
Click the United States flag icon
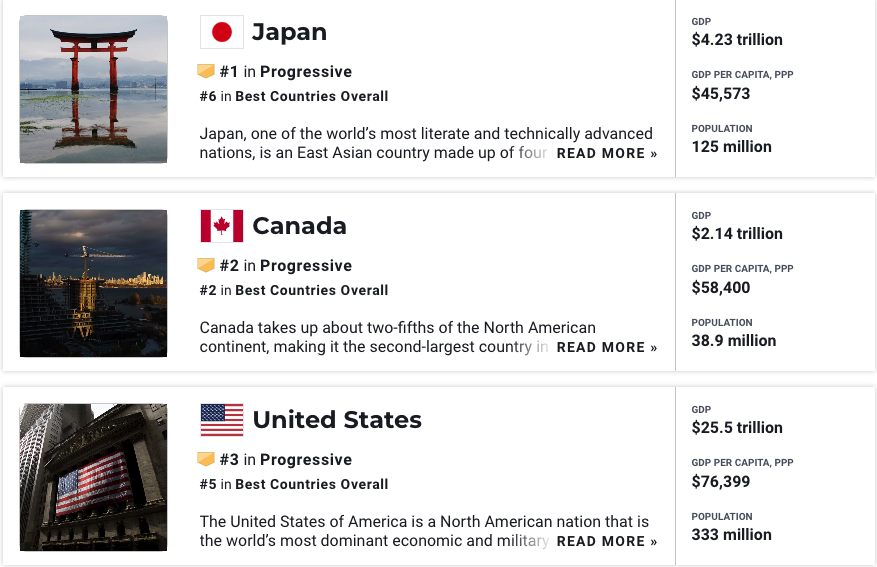(221, 420)
